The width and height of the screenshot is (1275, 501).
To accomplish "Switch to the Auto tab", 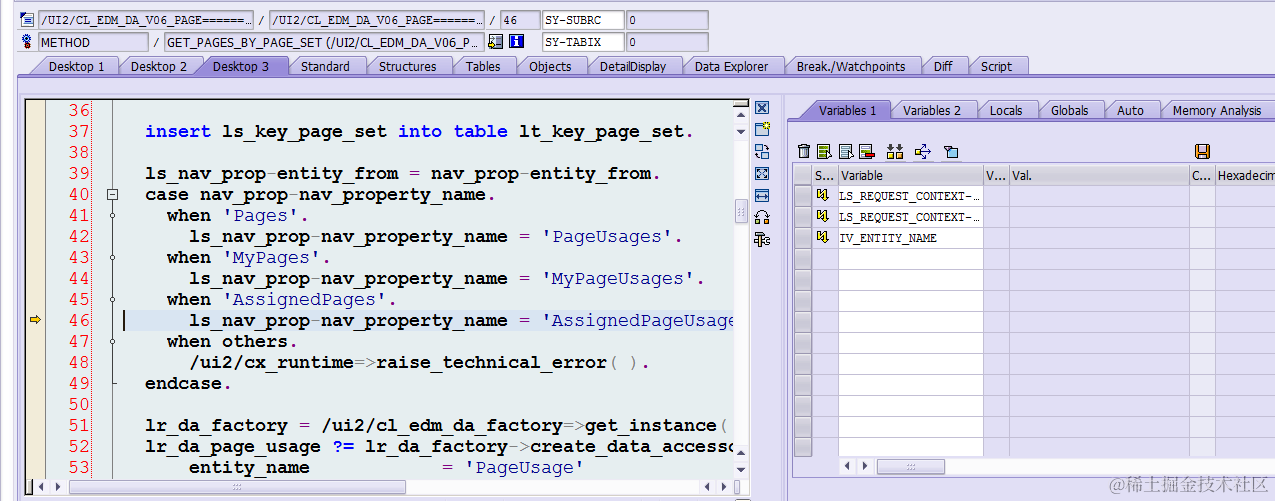I will point(1130,110).
